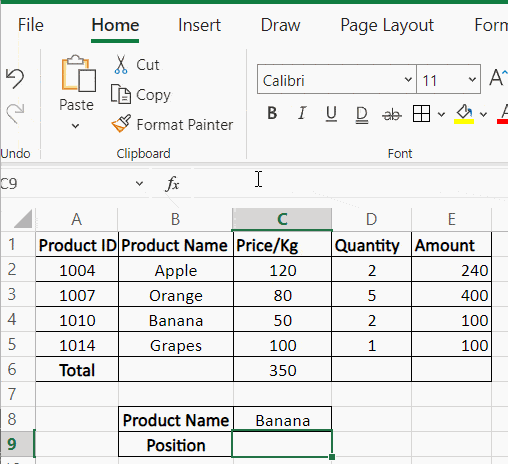The image size is (508, 464).
Task: Select the price cell showing 50
Action: [x=283, y=320]
